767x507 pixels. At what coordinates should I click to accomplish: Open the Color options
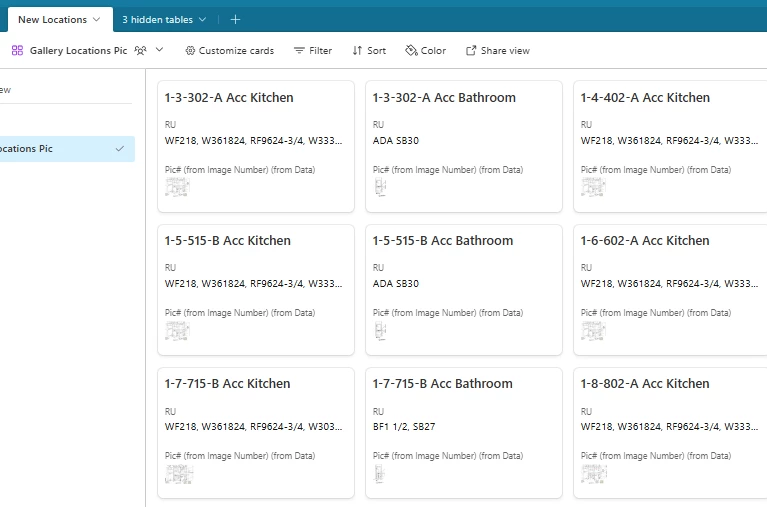(426, 50)
